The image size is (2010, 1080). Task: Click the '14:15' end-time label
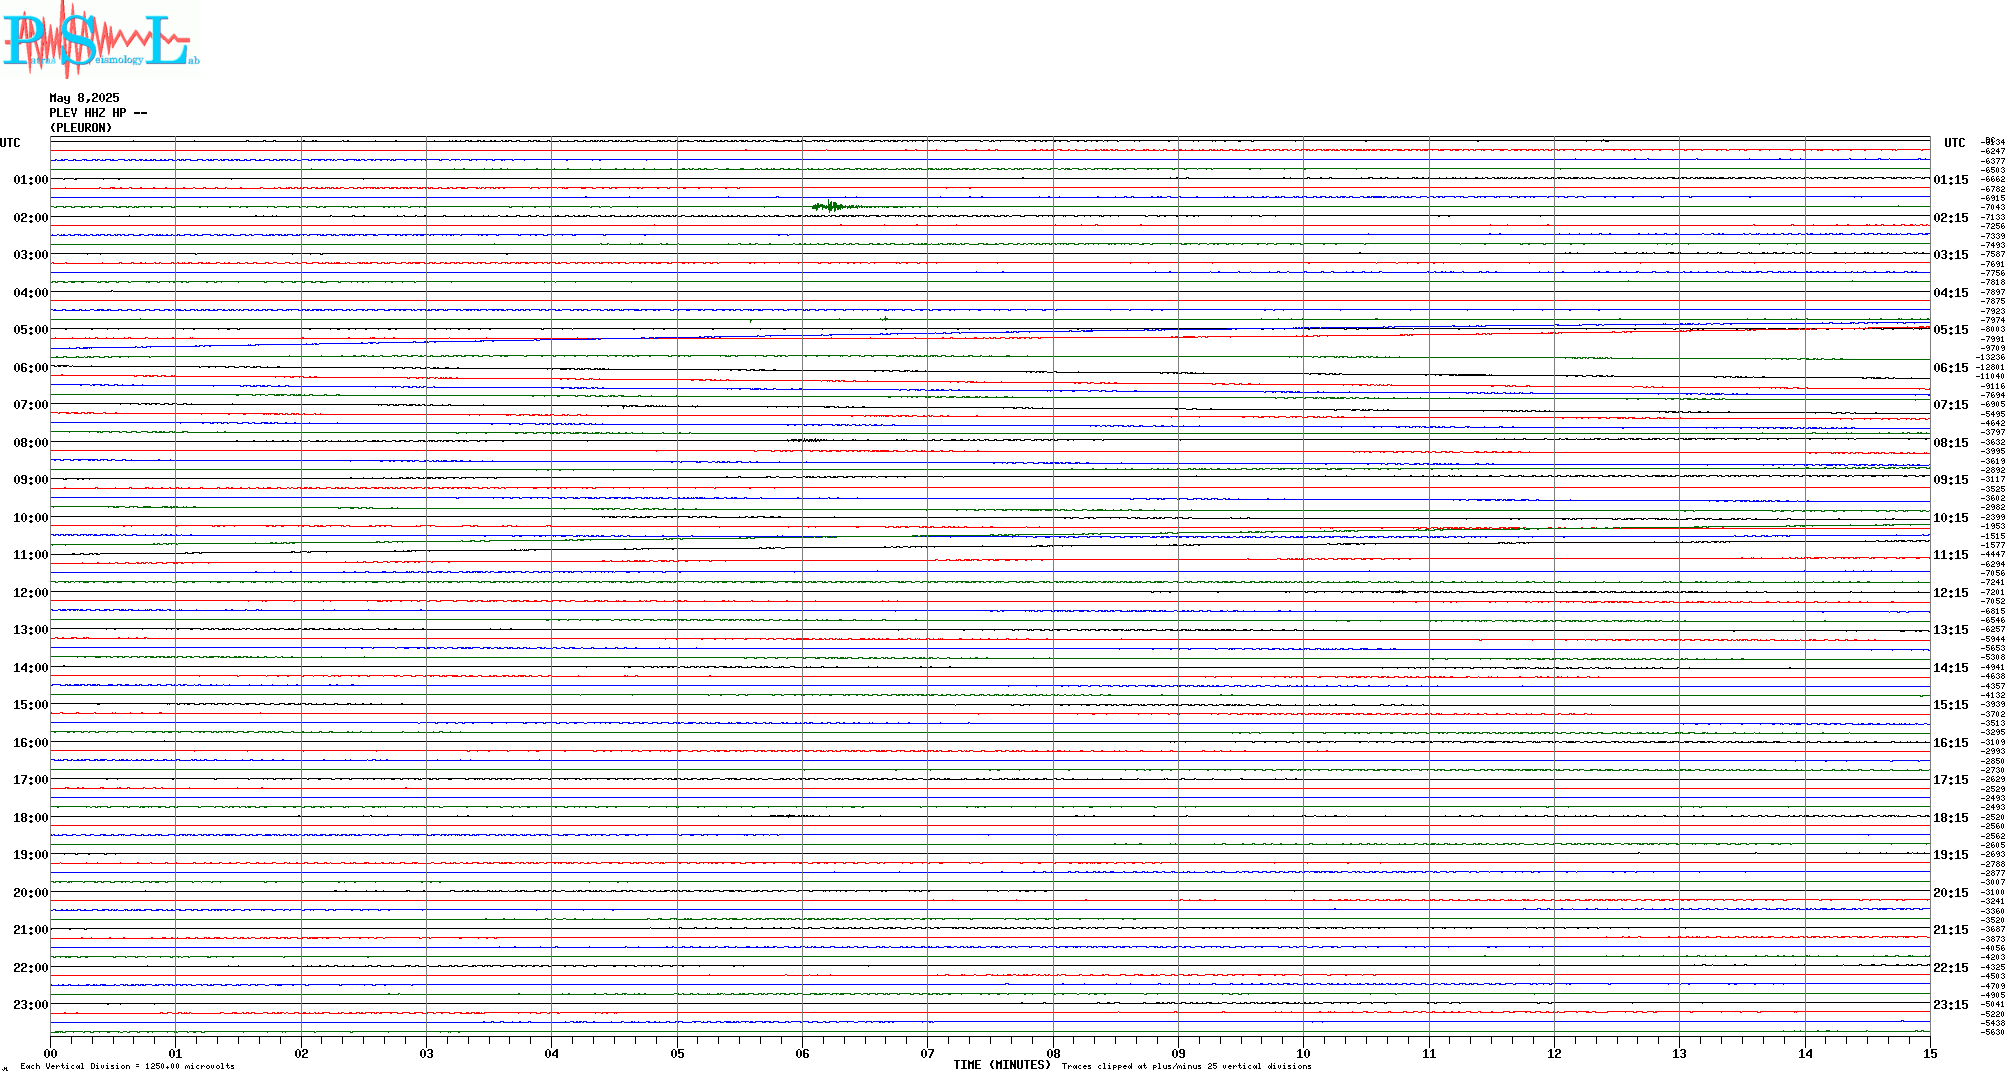(x=1951, y=668)
